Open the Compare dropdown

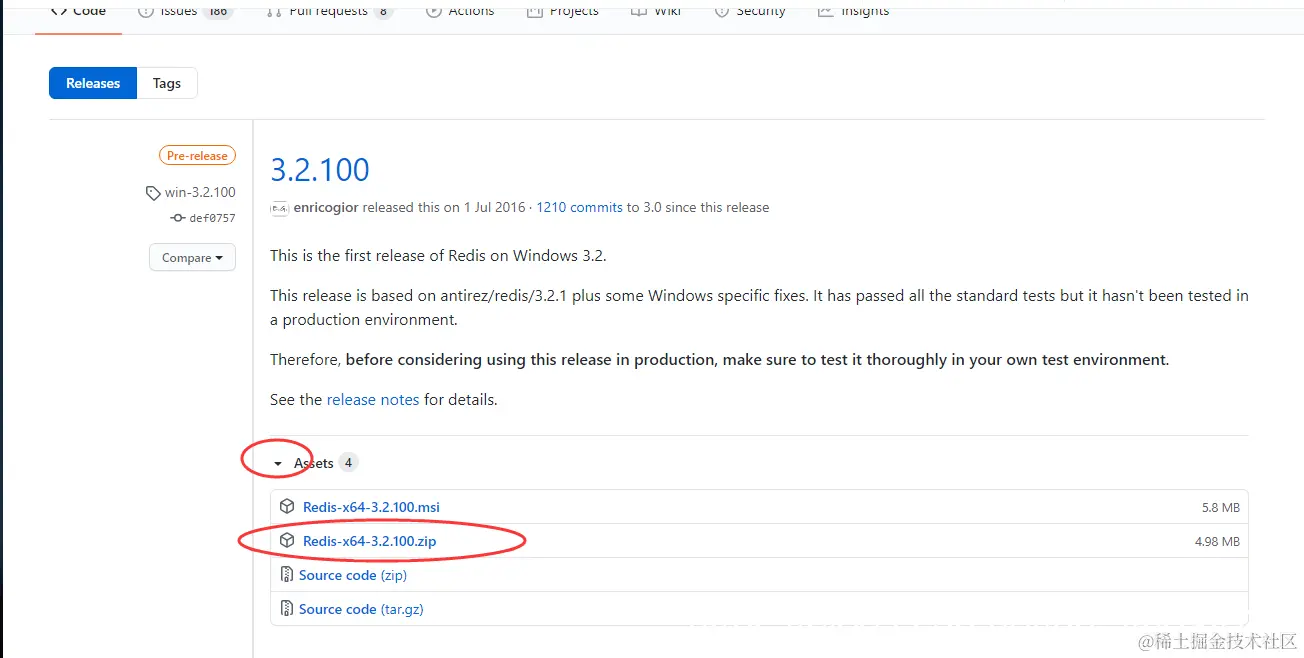point(193,258)
